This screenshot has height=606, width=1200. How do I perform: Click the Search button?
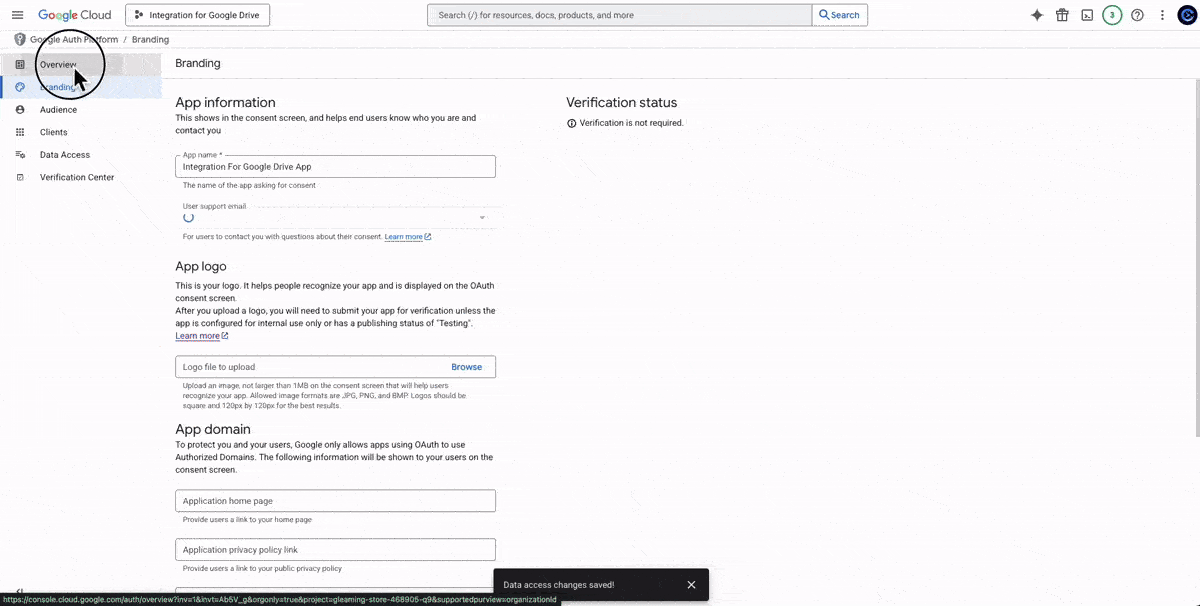tap(839, 15)
